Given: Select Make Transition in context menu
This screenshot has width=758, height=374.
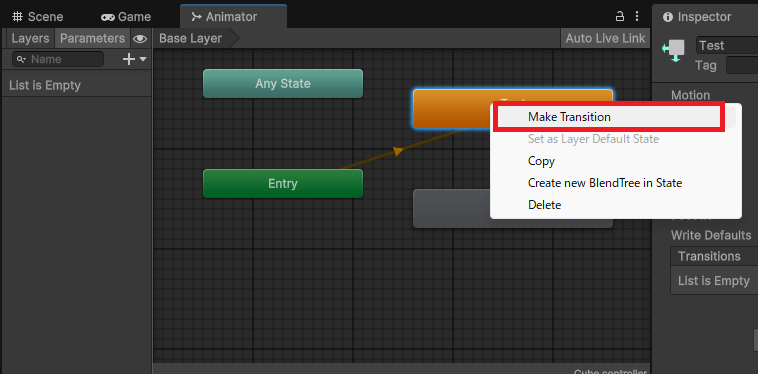Looking at the screenshot, I should [569, 117].
